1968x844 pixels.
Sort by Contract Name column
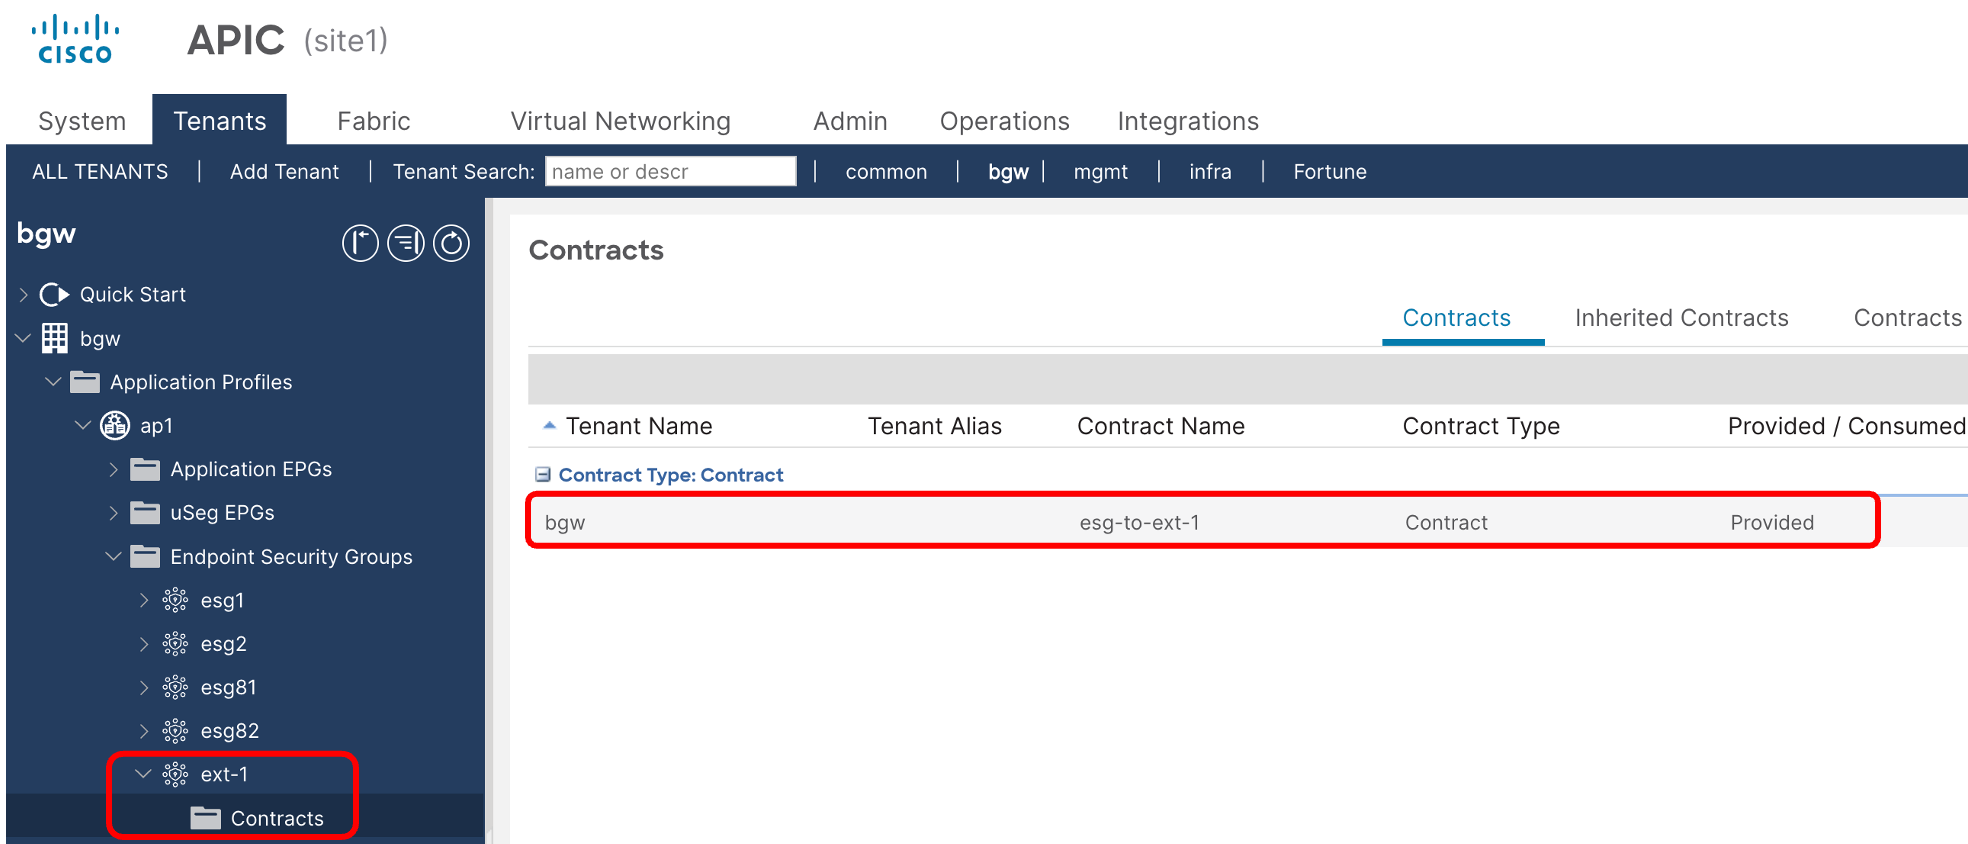(x=1161, y=426)
